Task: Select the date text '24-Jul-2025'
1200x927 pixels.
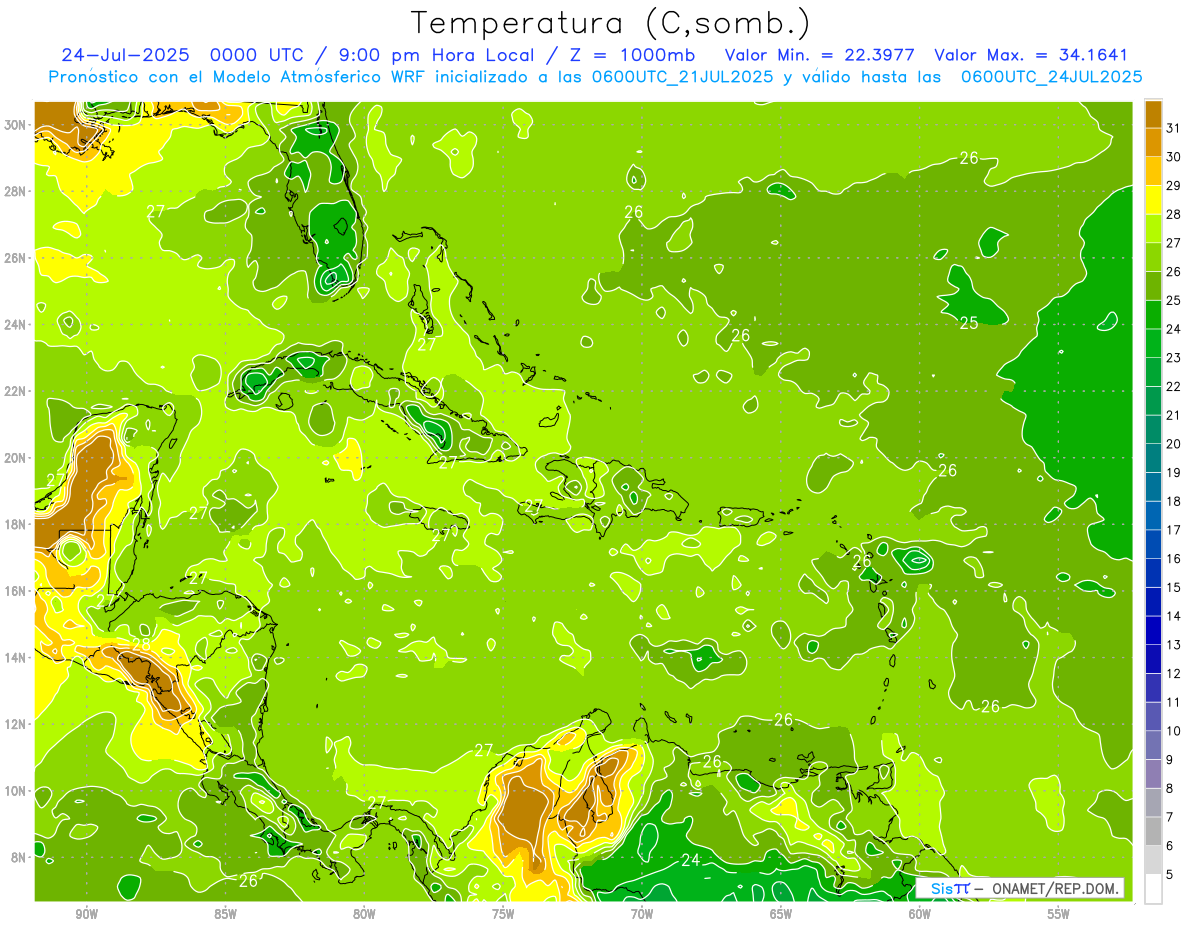Action: pos(126,55)
